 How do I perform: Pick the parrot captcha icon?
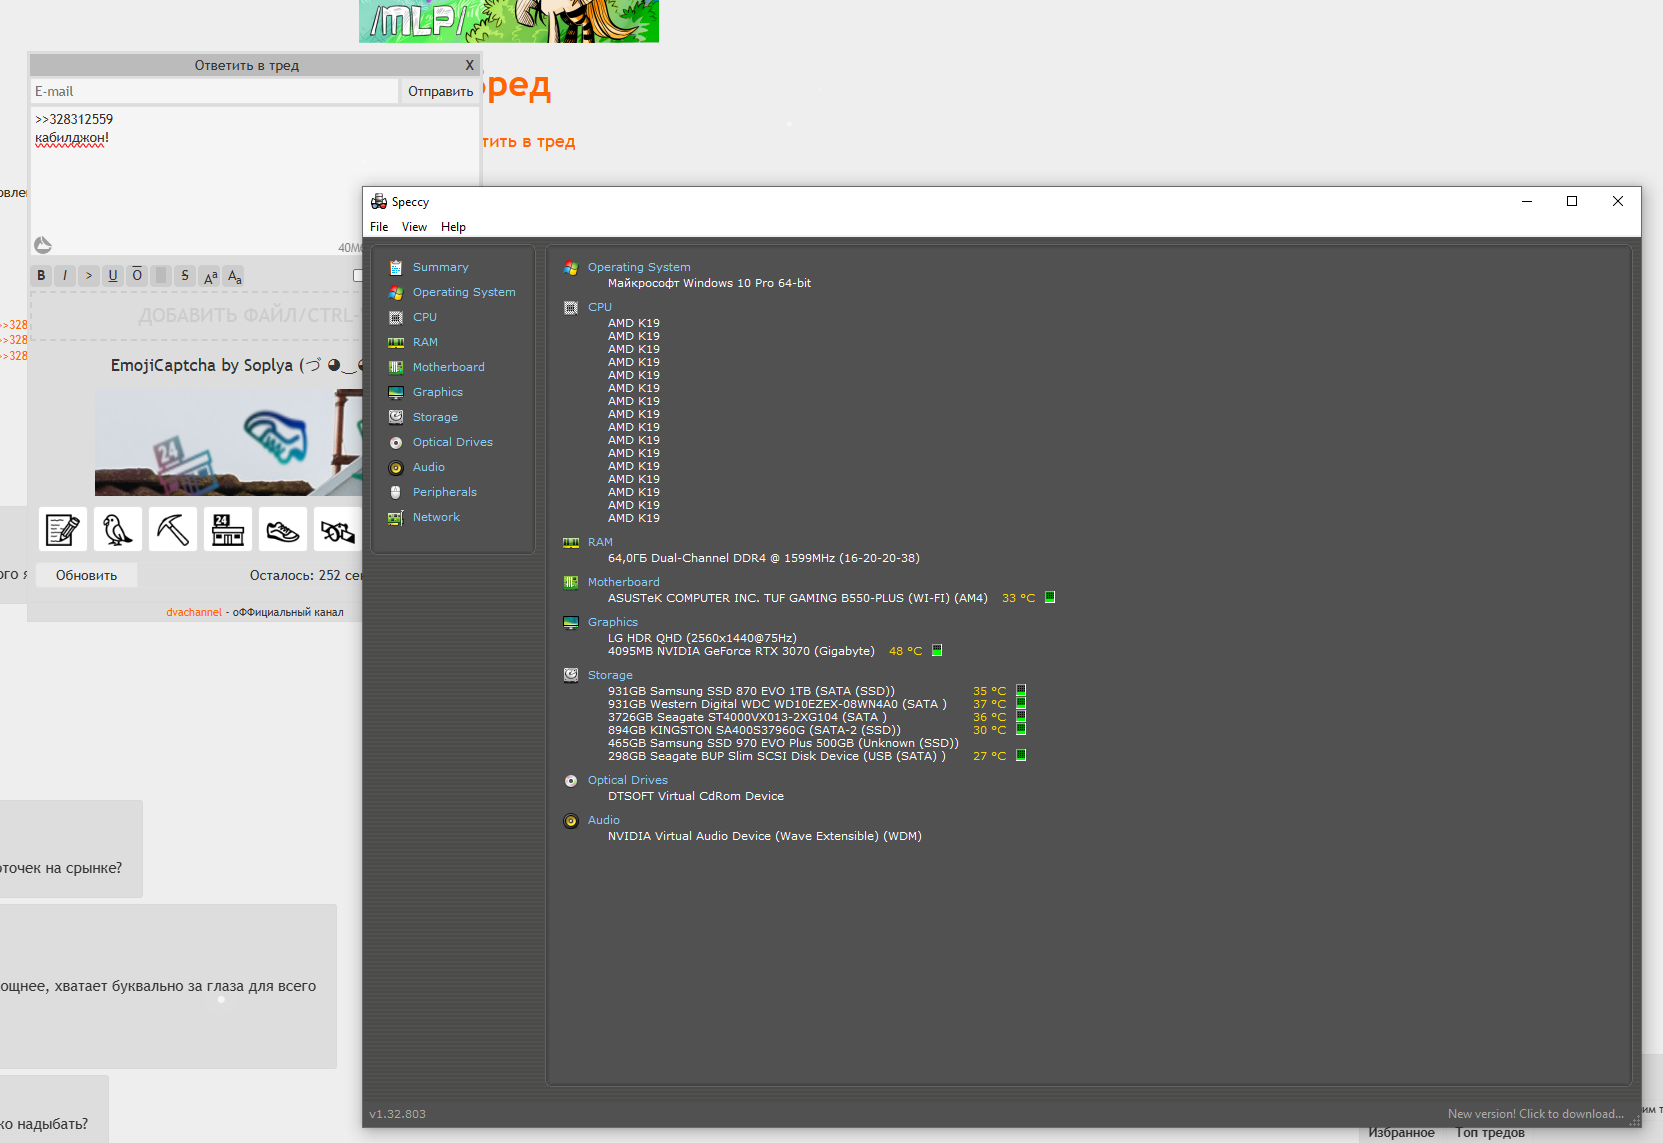coord(118,529)
